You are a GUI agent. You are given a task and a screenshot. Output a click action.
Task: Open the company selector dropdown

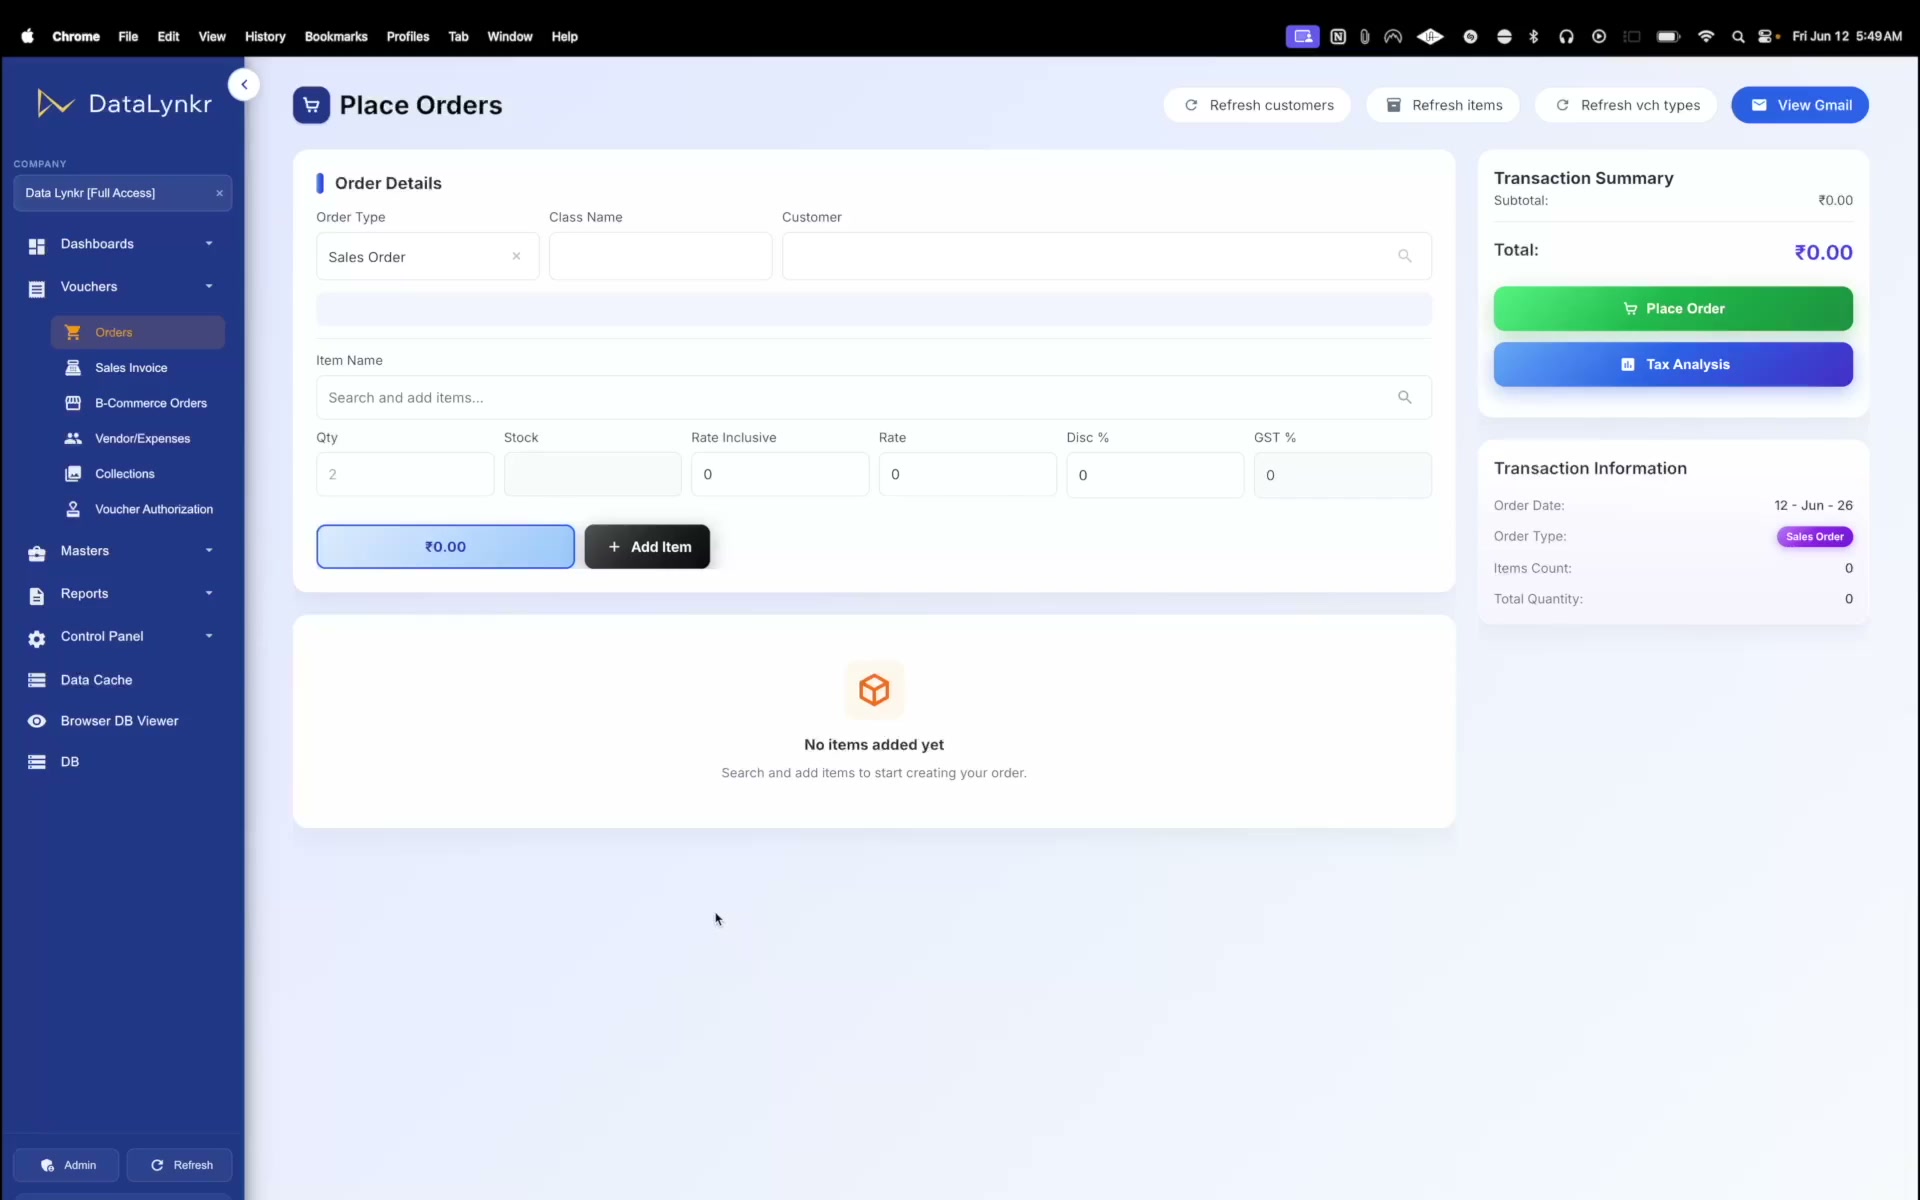pos(122,193)
